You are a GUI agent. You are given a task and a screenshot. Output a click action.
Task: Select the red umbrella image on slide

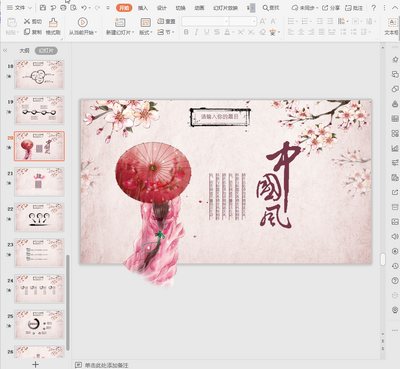coord(153,172)
